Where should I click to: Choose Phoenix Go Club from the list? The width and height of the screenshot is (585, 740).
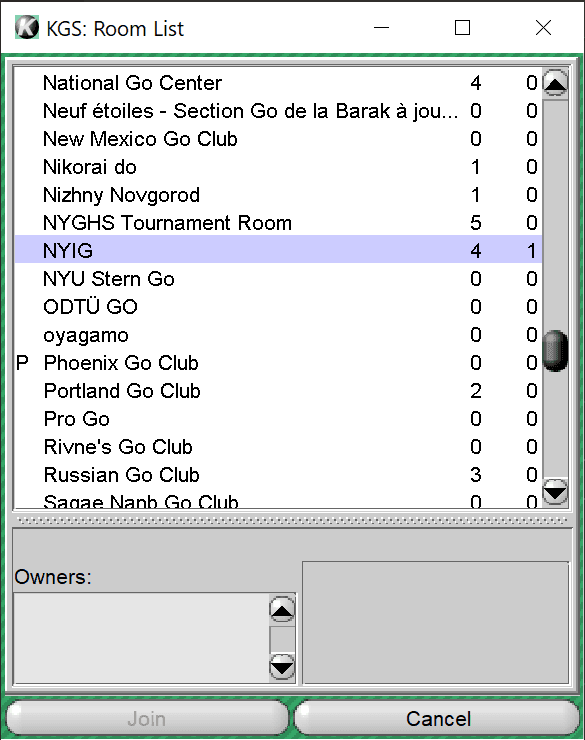click(x=278, y=362)
